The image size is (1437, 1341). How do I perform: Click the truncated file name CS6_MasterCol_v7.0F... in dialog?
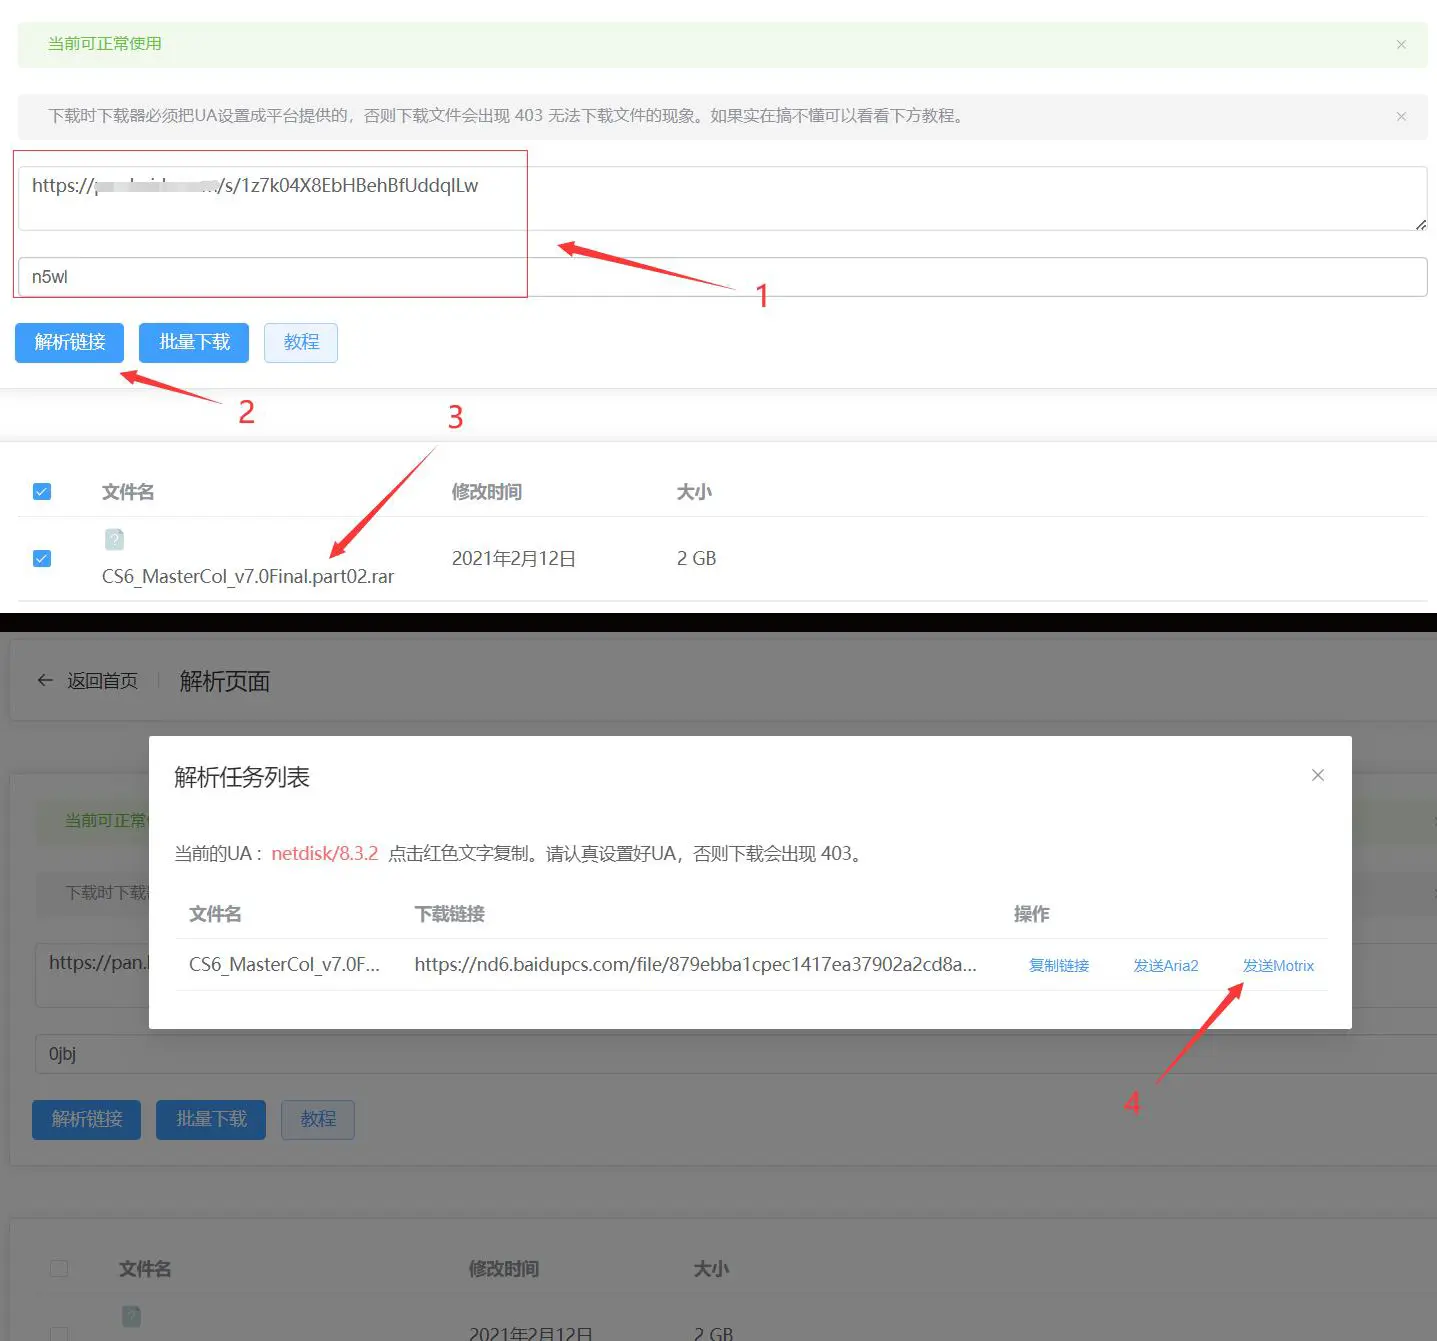pos(284,964)
